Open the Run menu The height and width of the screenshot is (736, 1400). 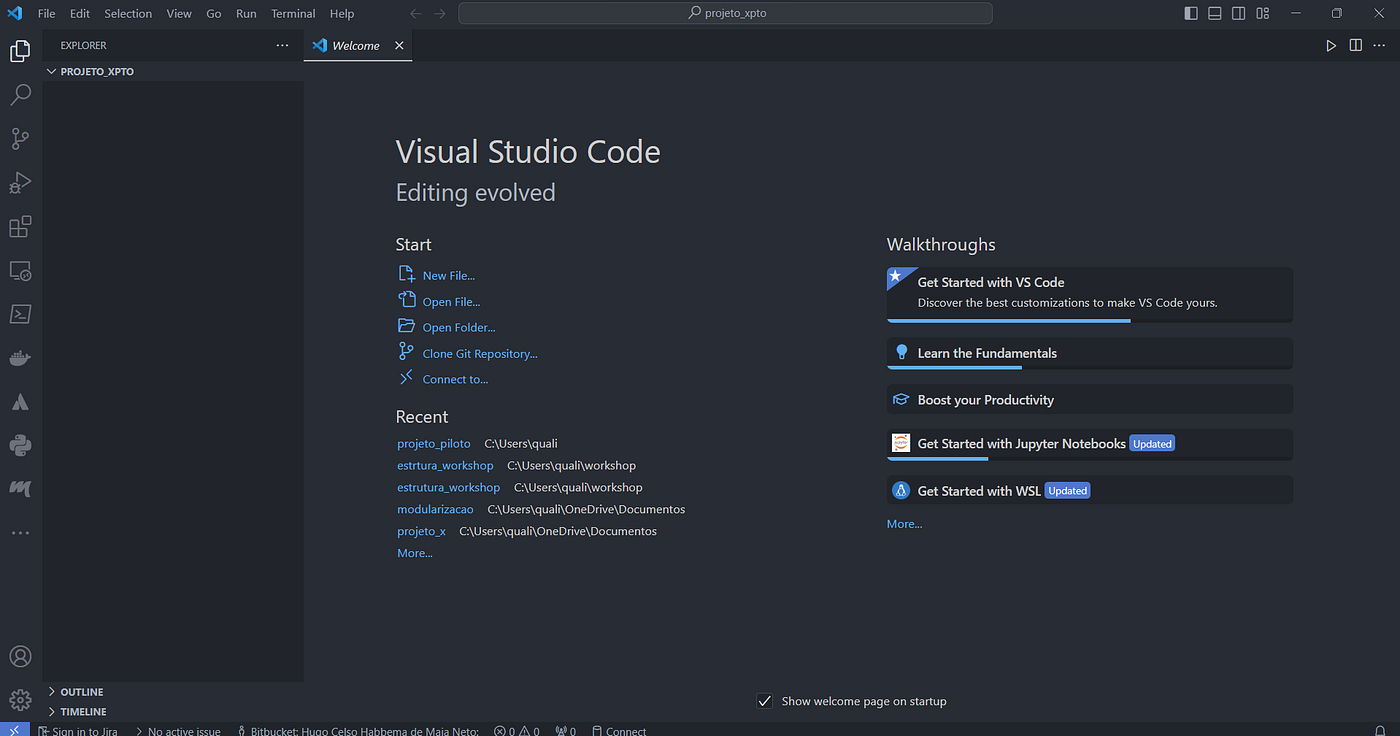(246, 13)
